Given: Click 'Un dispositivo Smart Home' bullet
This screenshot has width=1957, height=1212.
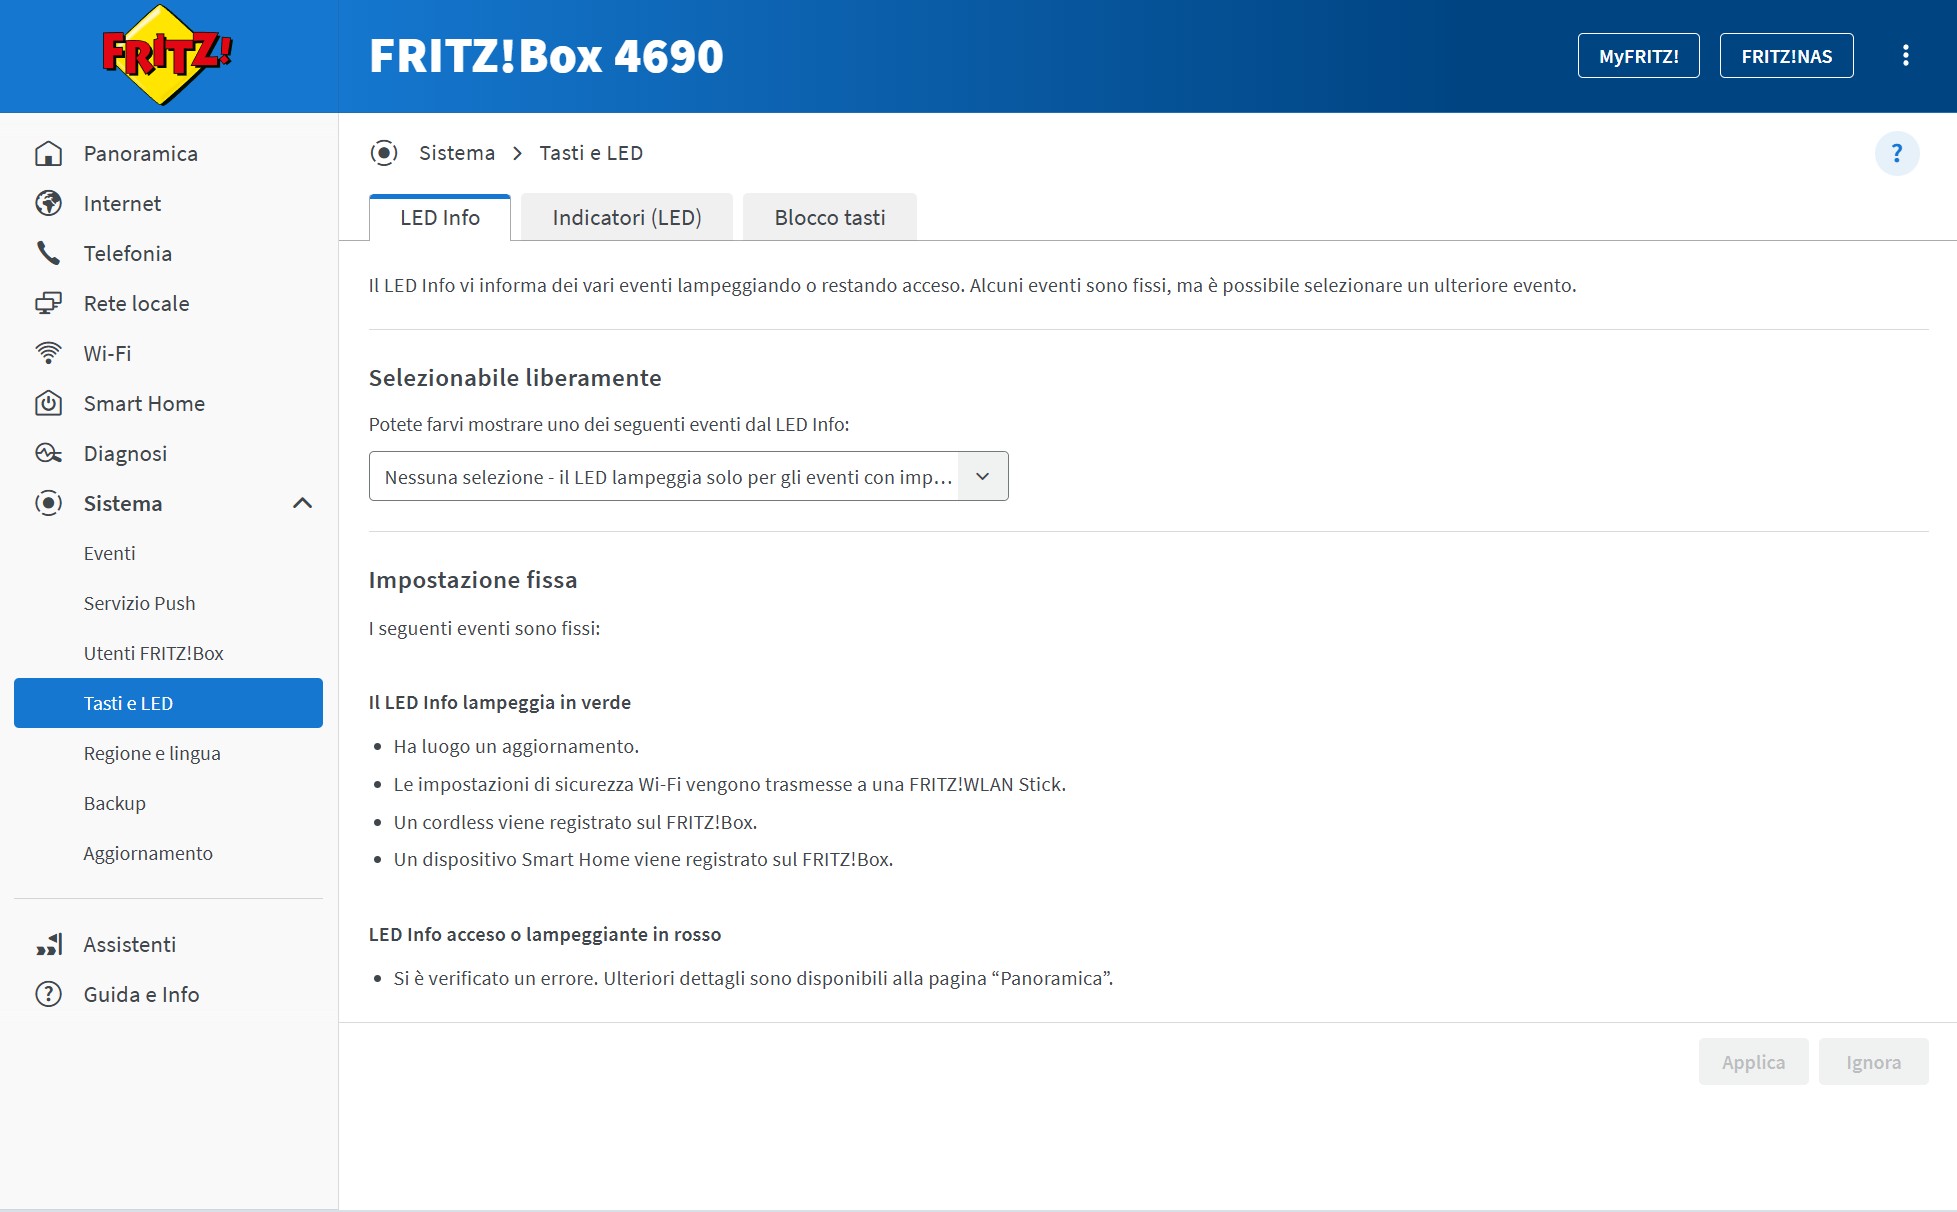Looking at the screenshot, I should (643, 860).
